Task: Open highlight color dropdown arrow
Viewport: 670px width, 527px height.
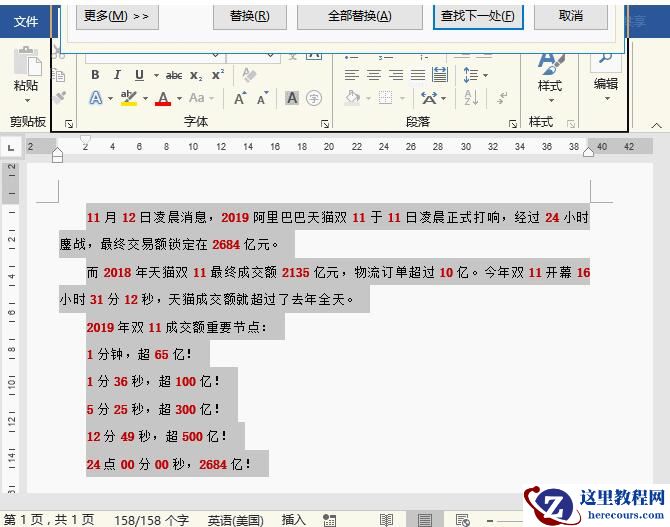Action: tap(145, 99)
